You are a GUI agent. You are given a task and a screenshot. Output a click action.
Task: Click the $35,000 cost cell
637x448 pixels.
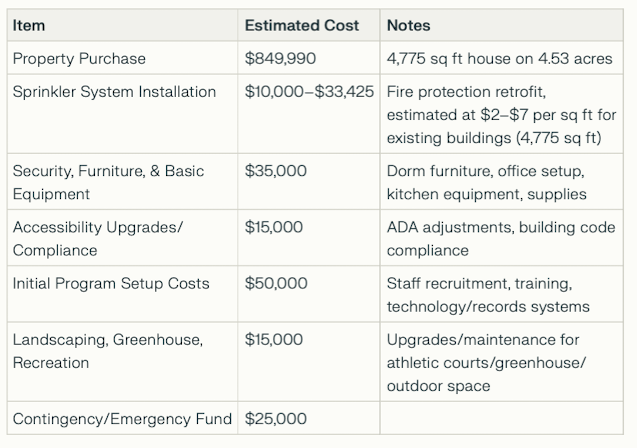coord(309,182)
